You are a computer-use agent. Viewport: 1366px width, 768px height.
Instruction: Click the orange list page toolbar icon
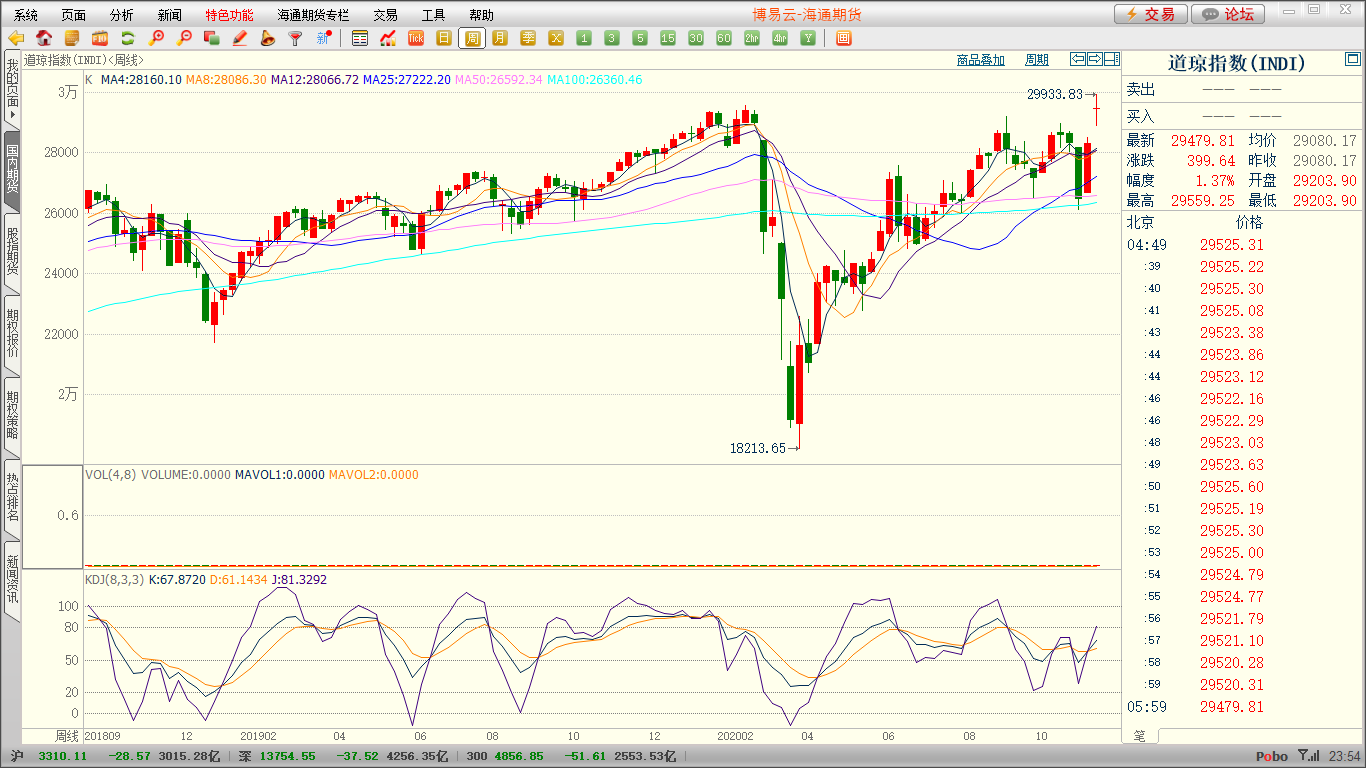click(72, 38)
